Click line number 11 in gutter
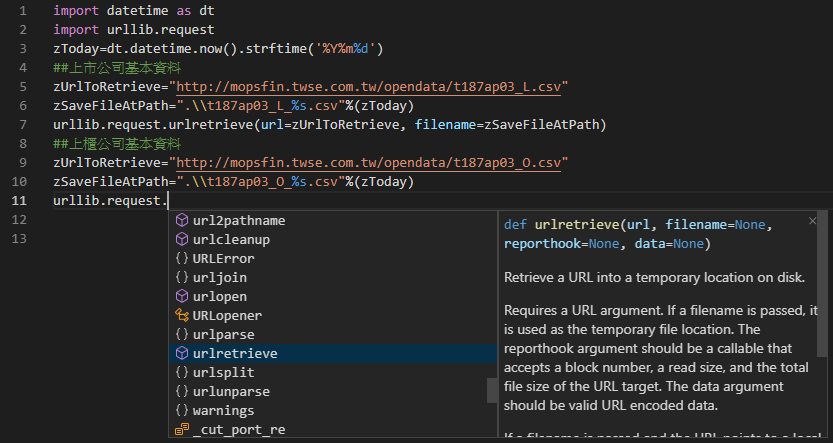Image resolution: width=833 pixels, height=443 pixels. pyautogui.click(x=19, y=201)
